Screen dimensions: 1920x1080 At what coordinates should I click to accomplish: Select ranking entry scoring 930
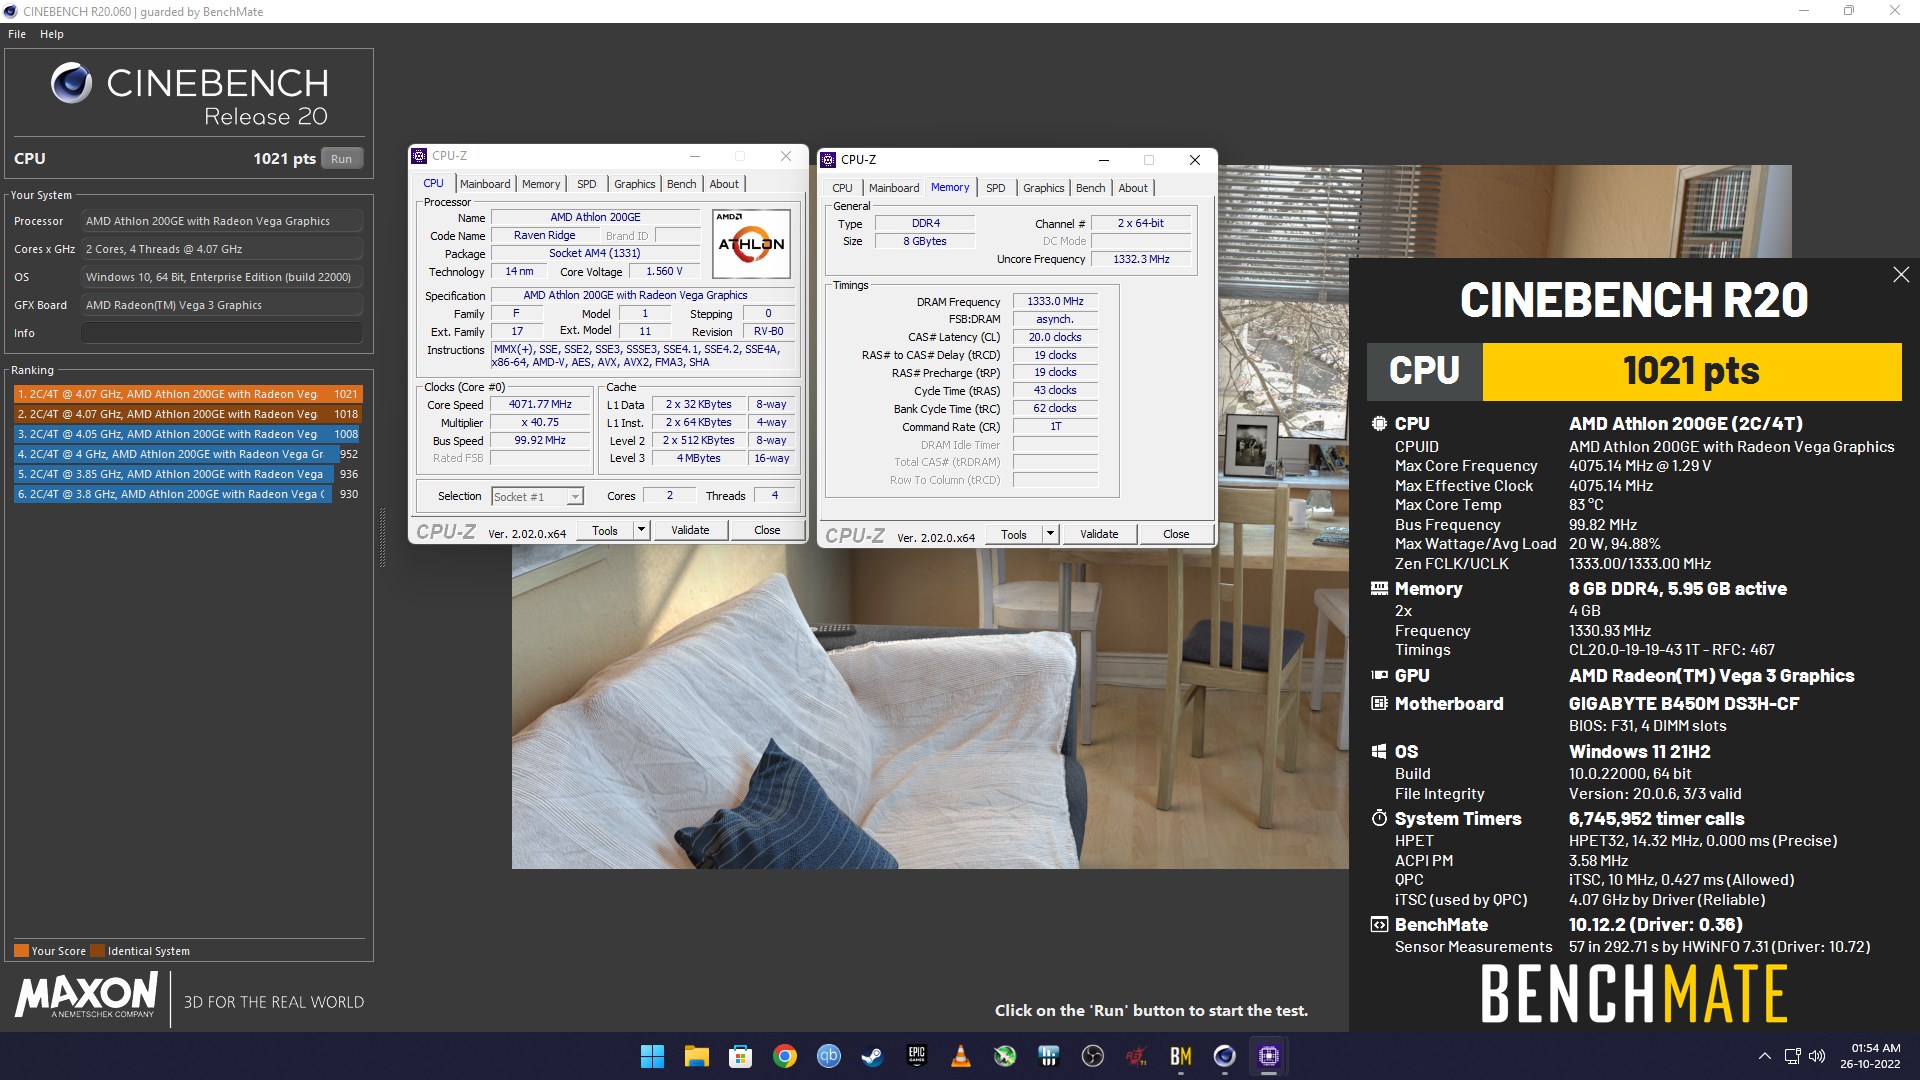(x=188, y=494)
